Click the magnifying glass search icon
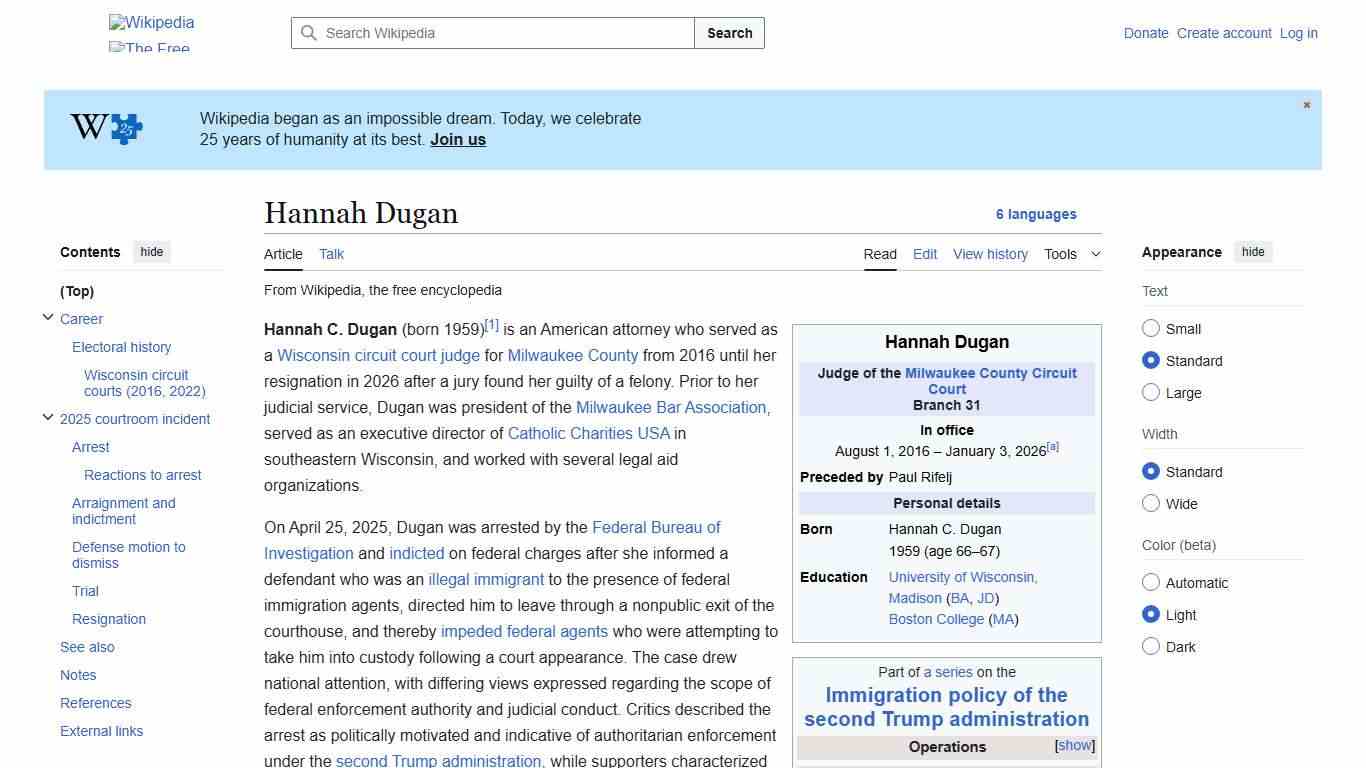The height and width of the screenshot is (768, 1366). (309, 33)
